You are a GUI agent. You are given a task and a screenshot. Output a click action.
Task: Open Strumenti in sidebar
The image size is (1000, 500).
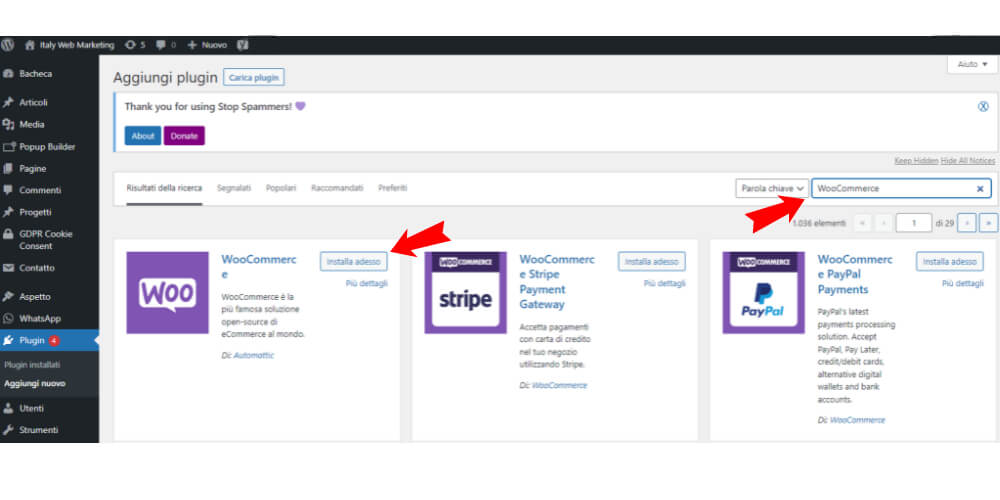tap(38, 430)
